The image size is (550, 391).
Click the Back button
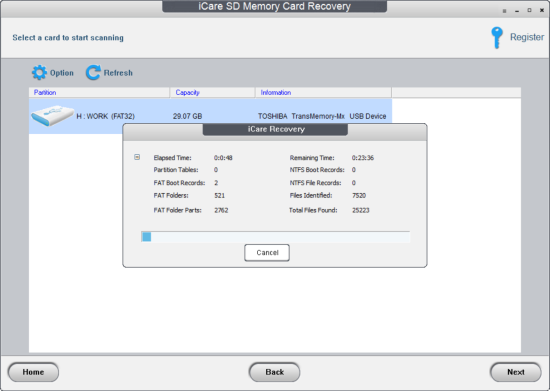pyautogui.click(x=274, y=372)
